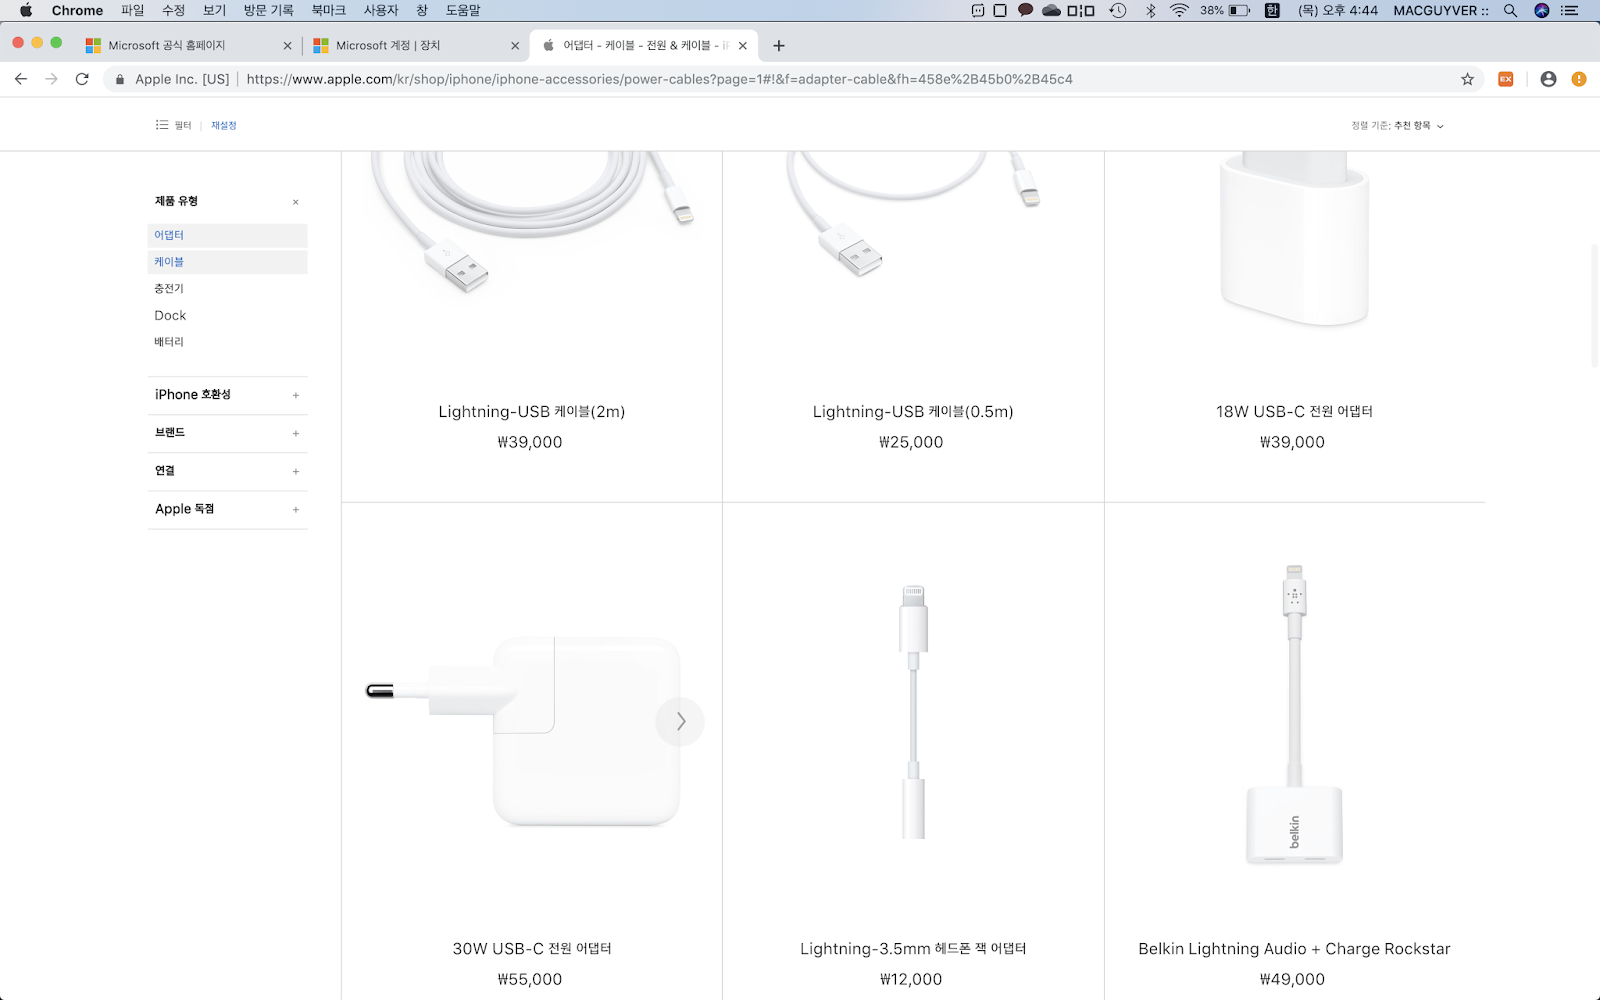Image resolution: width=1600 pixels, height=1000 pixels.
Task: Toggle the 어댑터 filter option
Action: (x=228, y=235)
